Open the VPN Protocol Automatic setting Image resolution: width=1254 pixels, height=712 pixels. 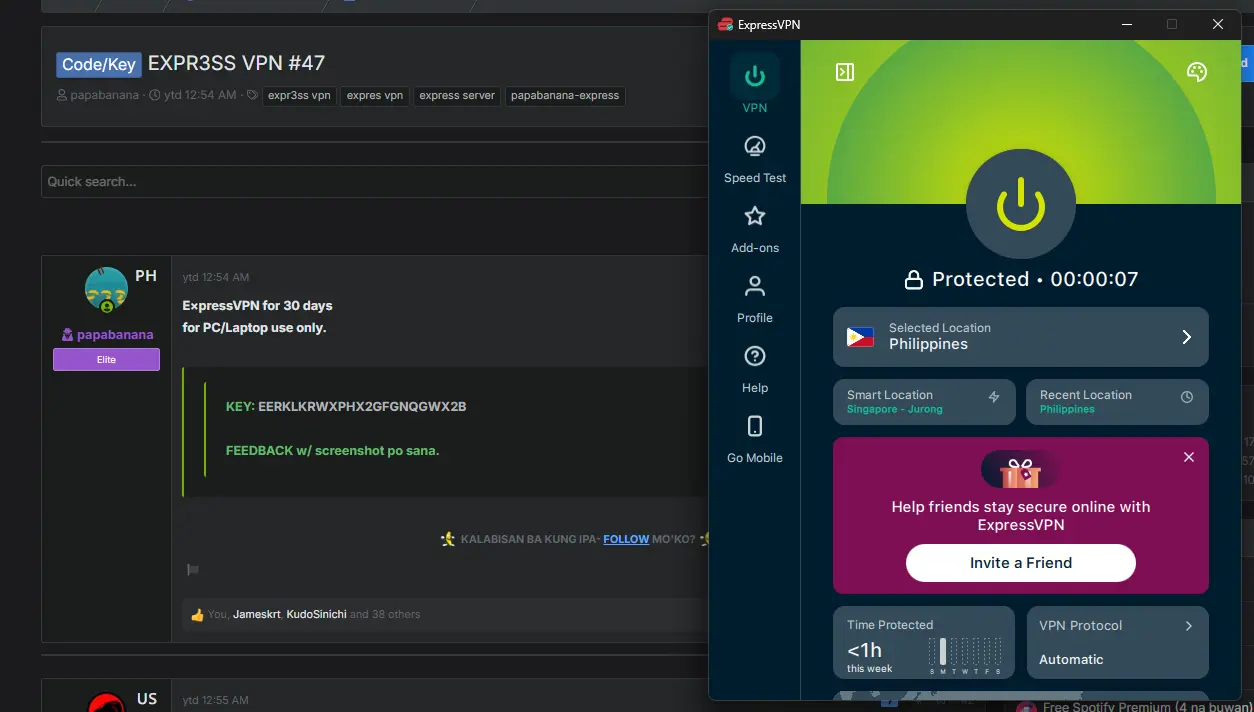click(x=1117, y=642)
